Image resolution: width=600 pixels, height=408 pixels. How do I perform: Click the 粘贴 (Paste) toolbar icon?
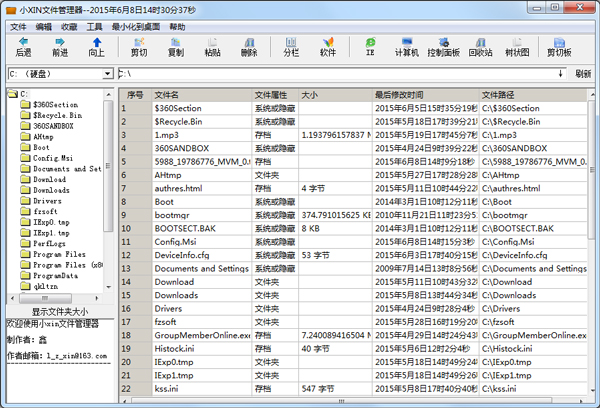(213, 46)
